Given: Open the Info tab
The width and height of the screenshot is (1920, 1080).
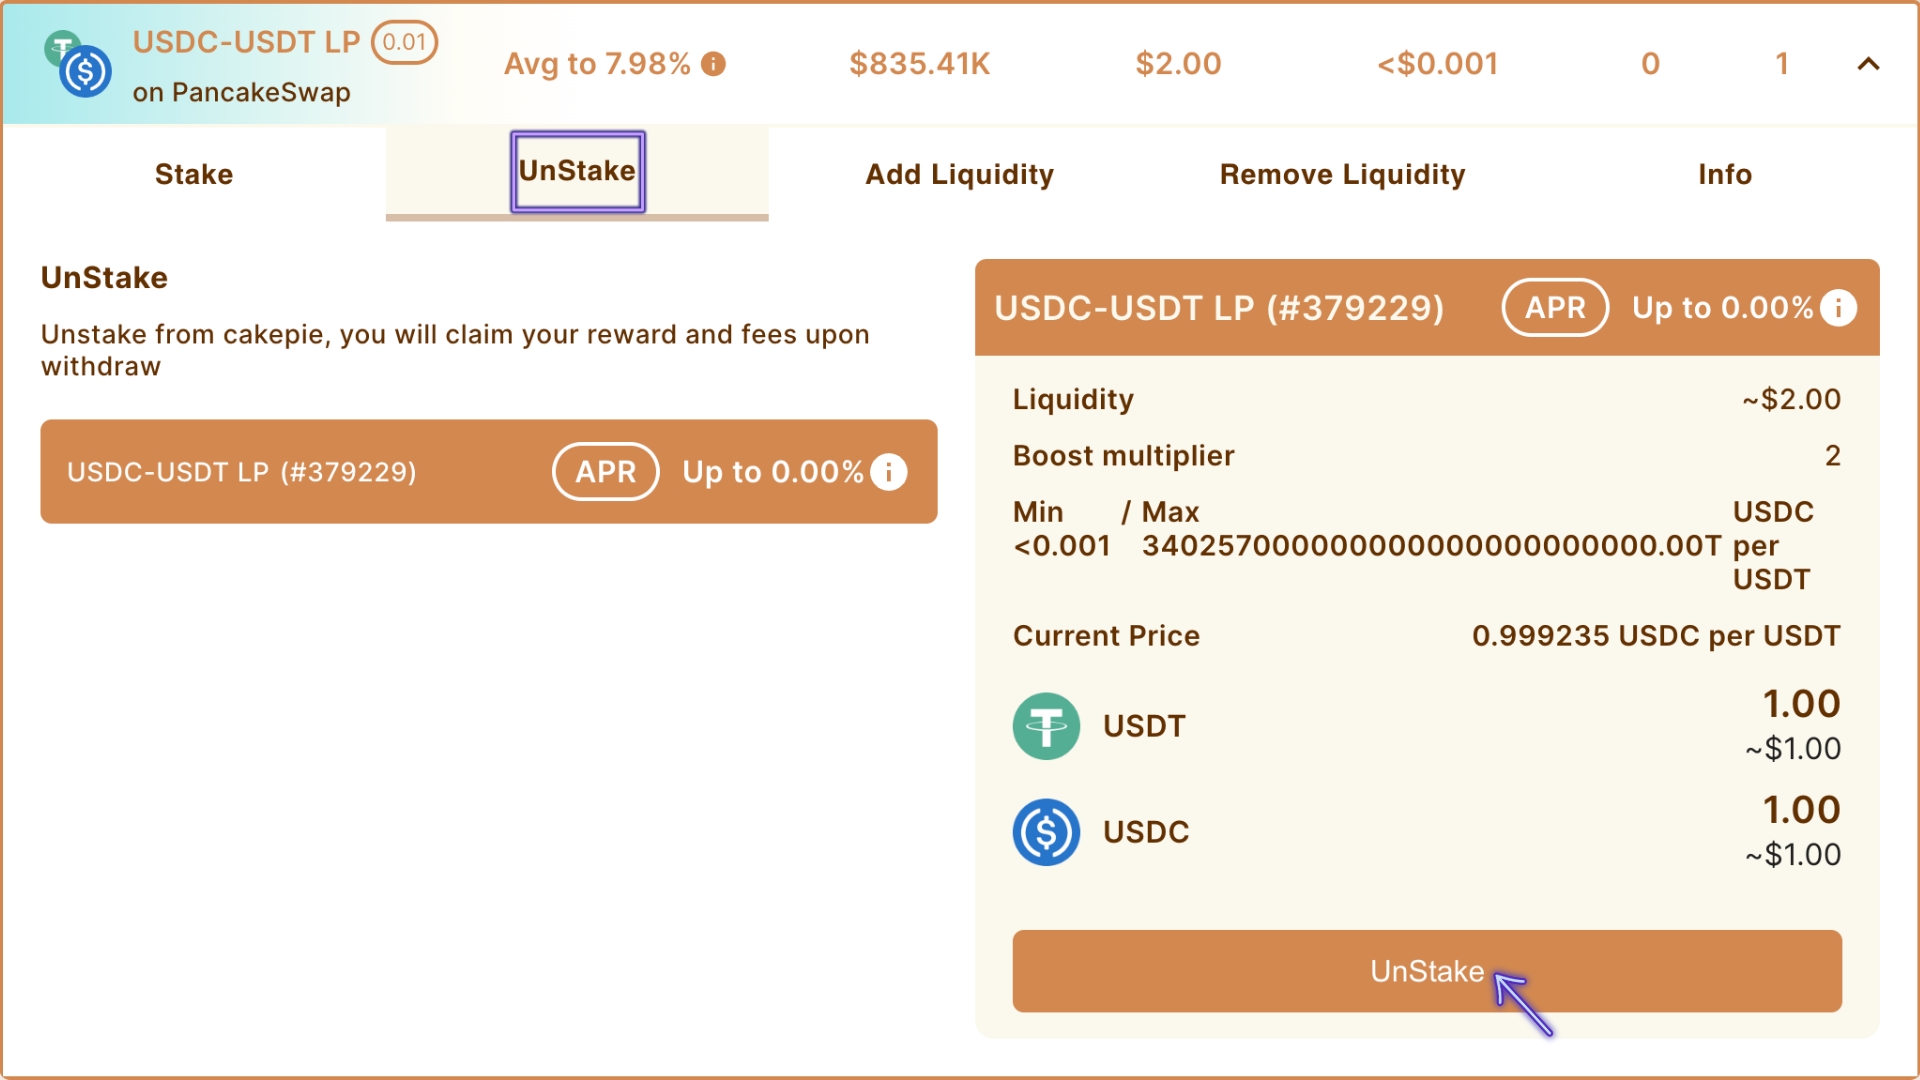Looking at the screenshot, I should 1724,174.
